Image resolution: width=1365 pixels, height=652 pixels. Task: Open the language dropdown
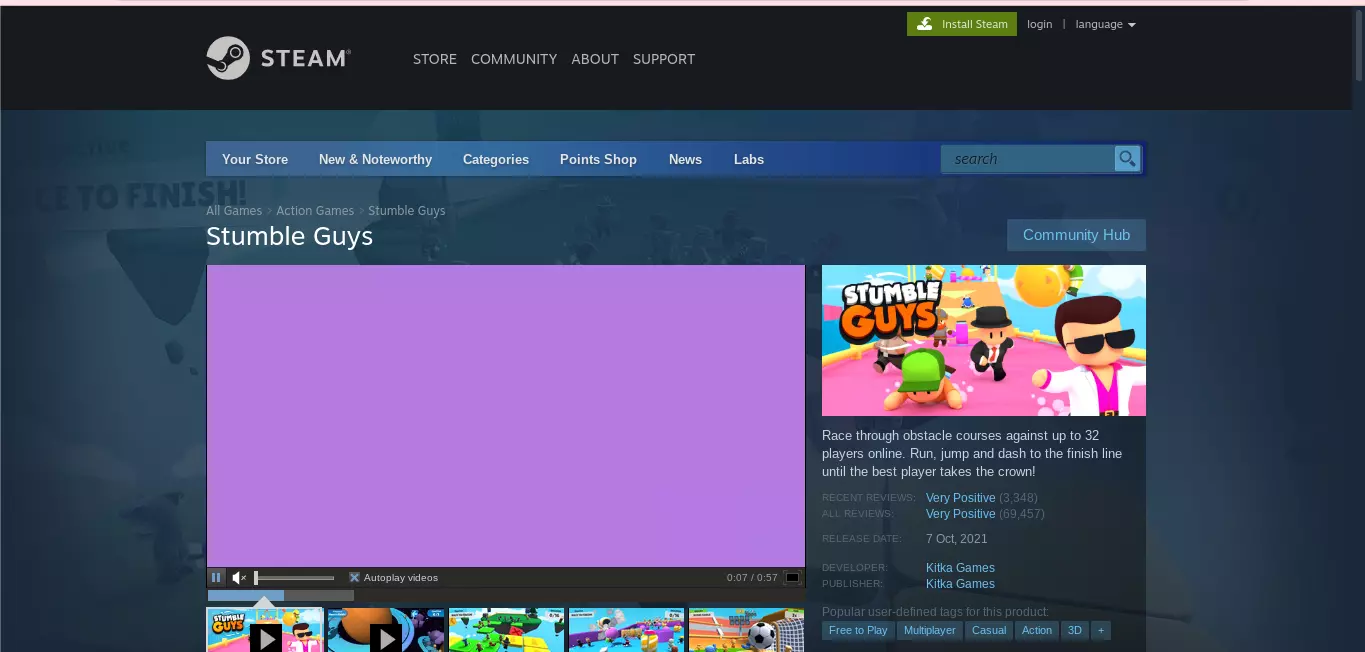[1105, 24]
